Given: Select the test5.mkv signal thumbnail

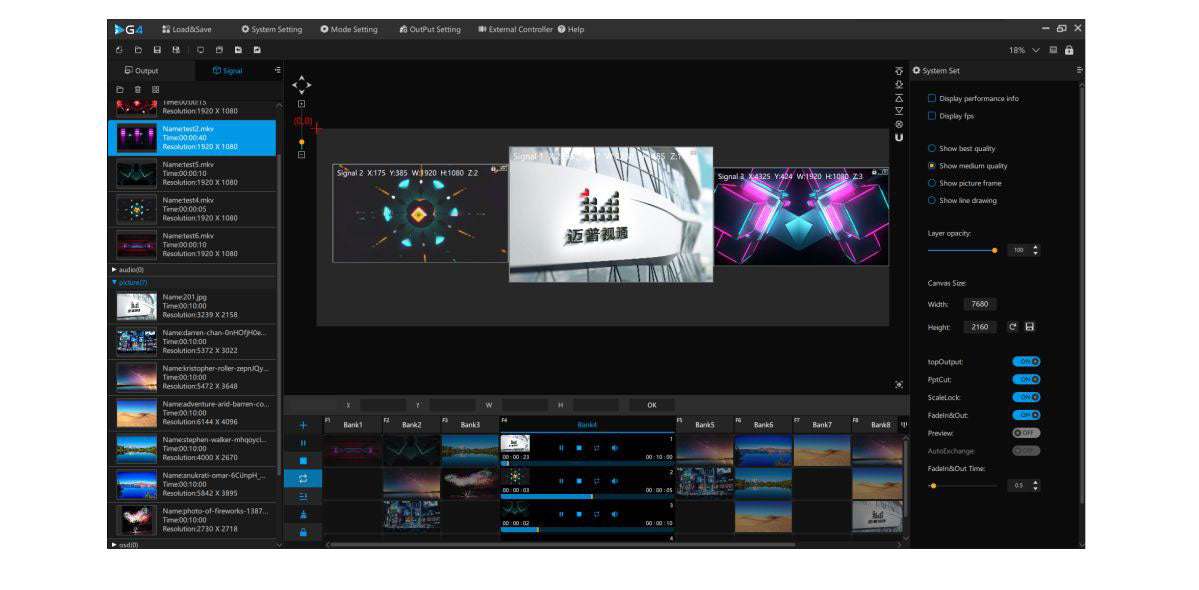Looking at the screenshot, I should (x=137, y=174).
